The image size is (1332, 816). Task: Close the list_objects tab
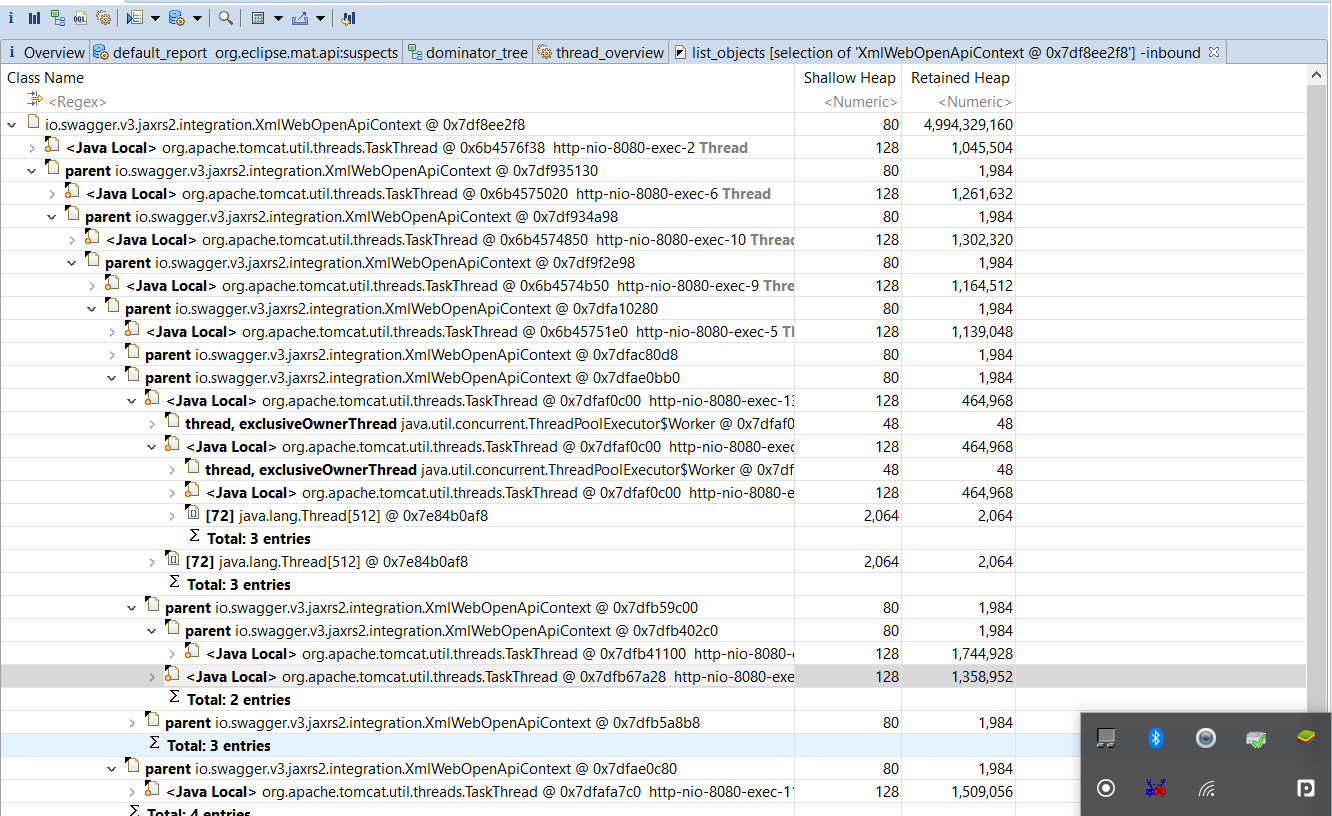[1213, 51]
